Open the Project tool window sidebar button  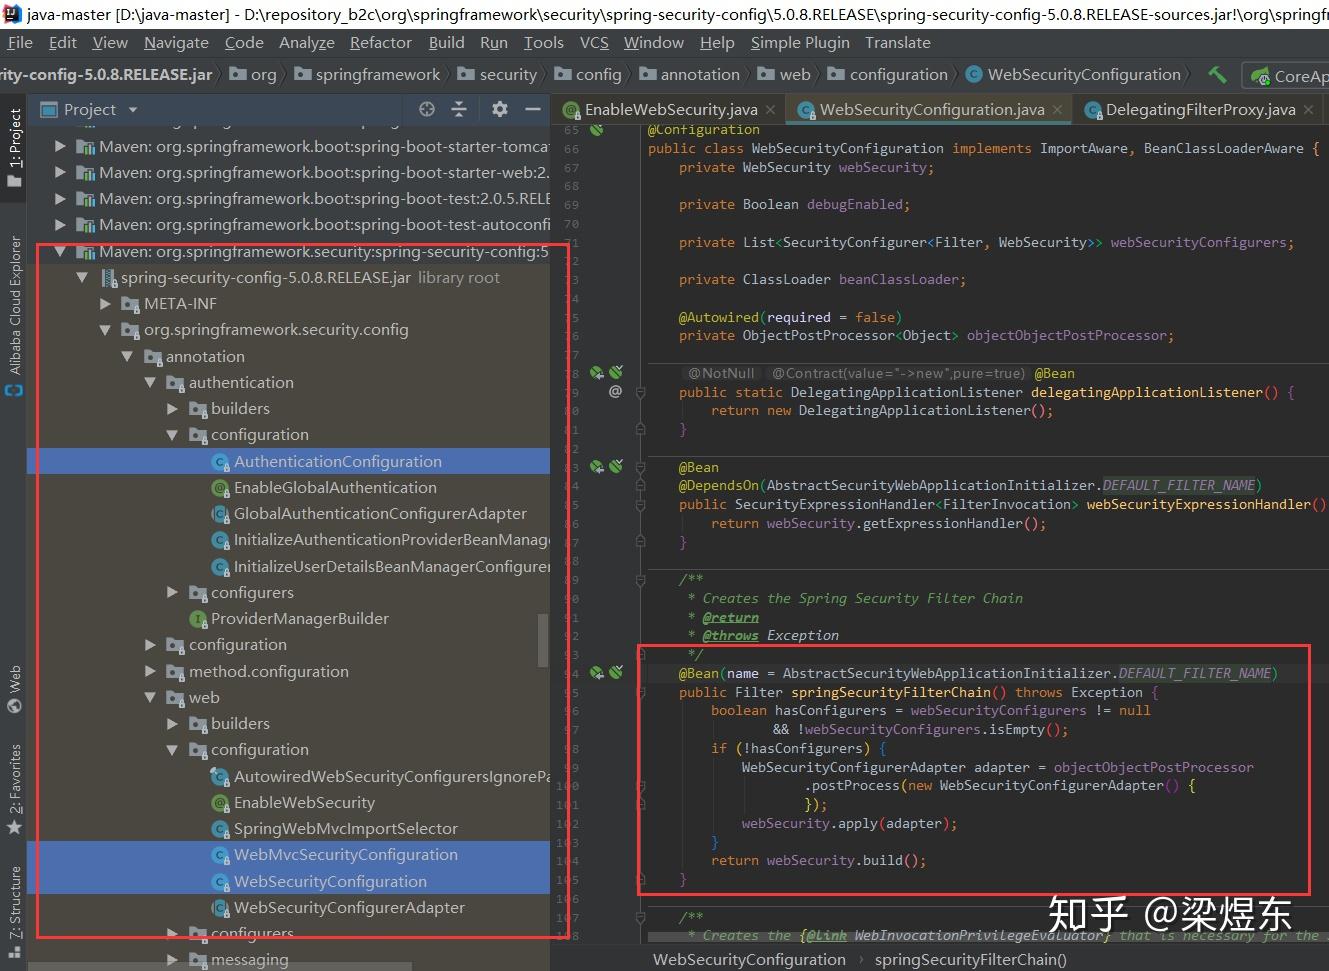14,147
